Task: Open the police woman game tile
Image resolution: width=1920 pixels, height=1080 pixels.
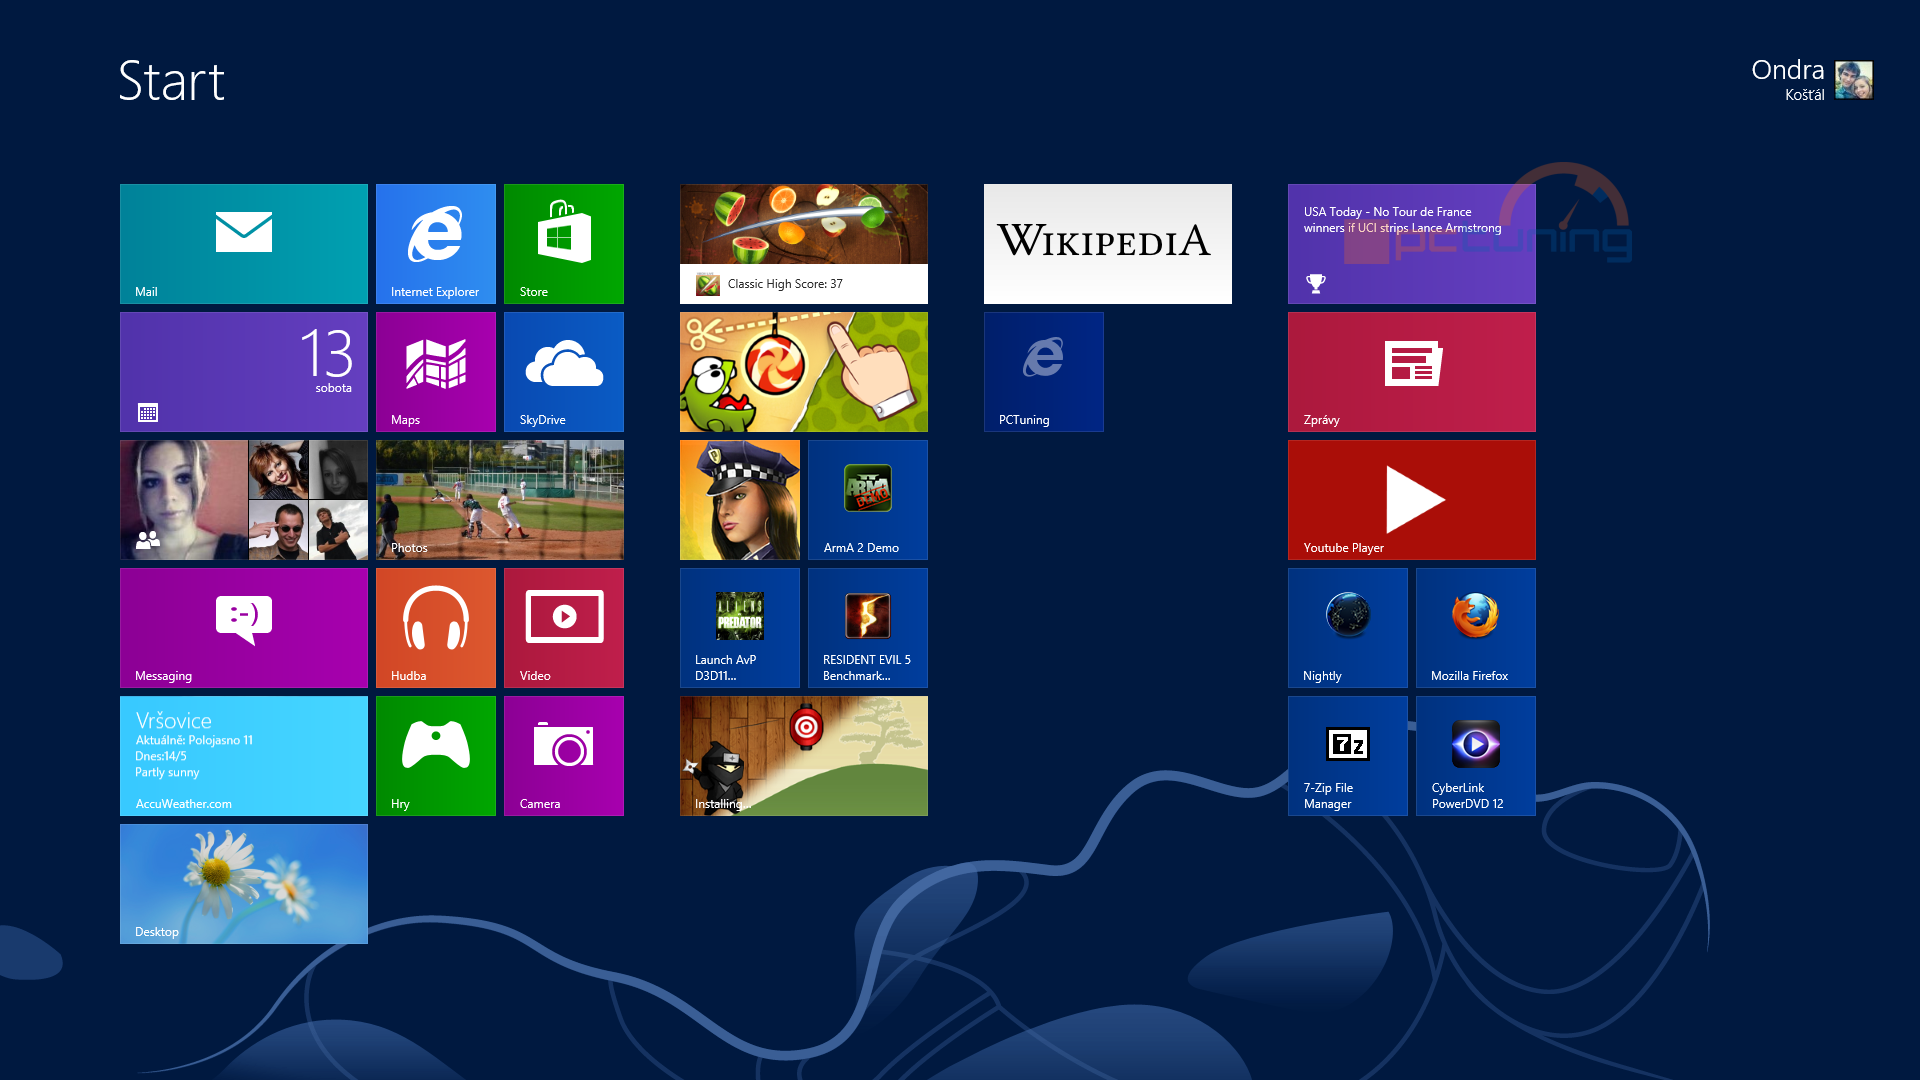Action: [x=740, y=500]
